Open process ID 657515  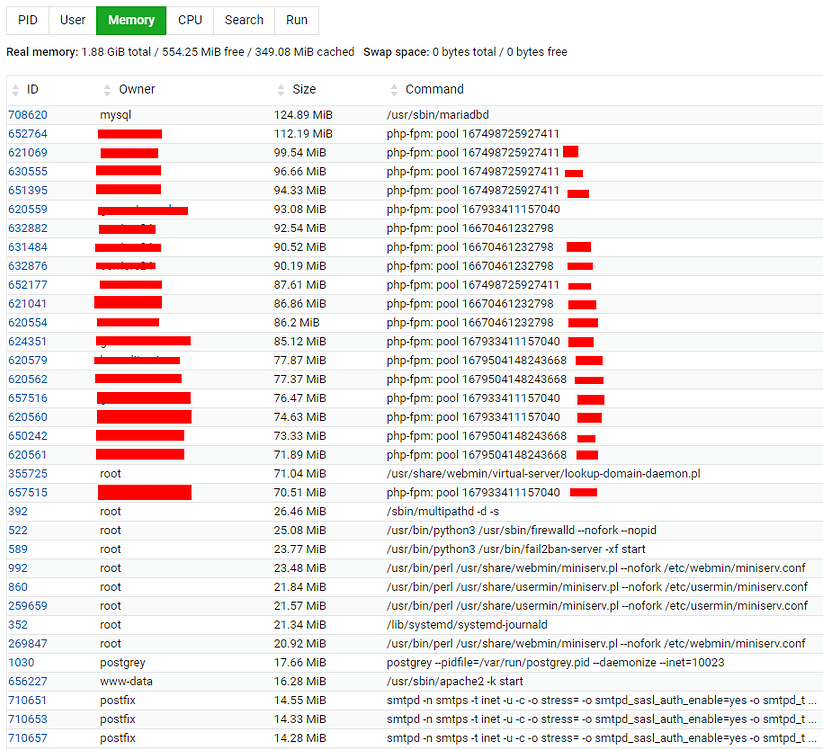click(28, 493)
